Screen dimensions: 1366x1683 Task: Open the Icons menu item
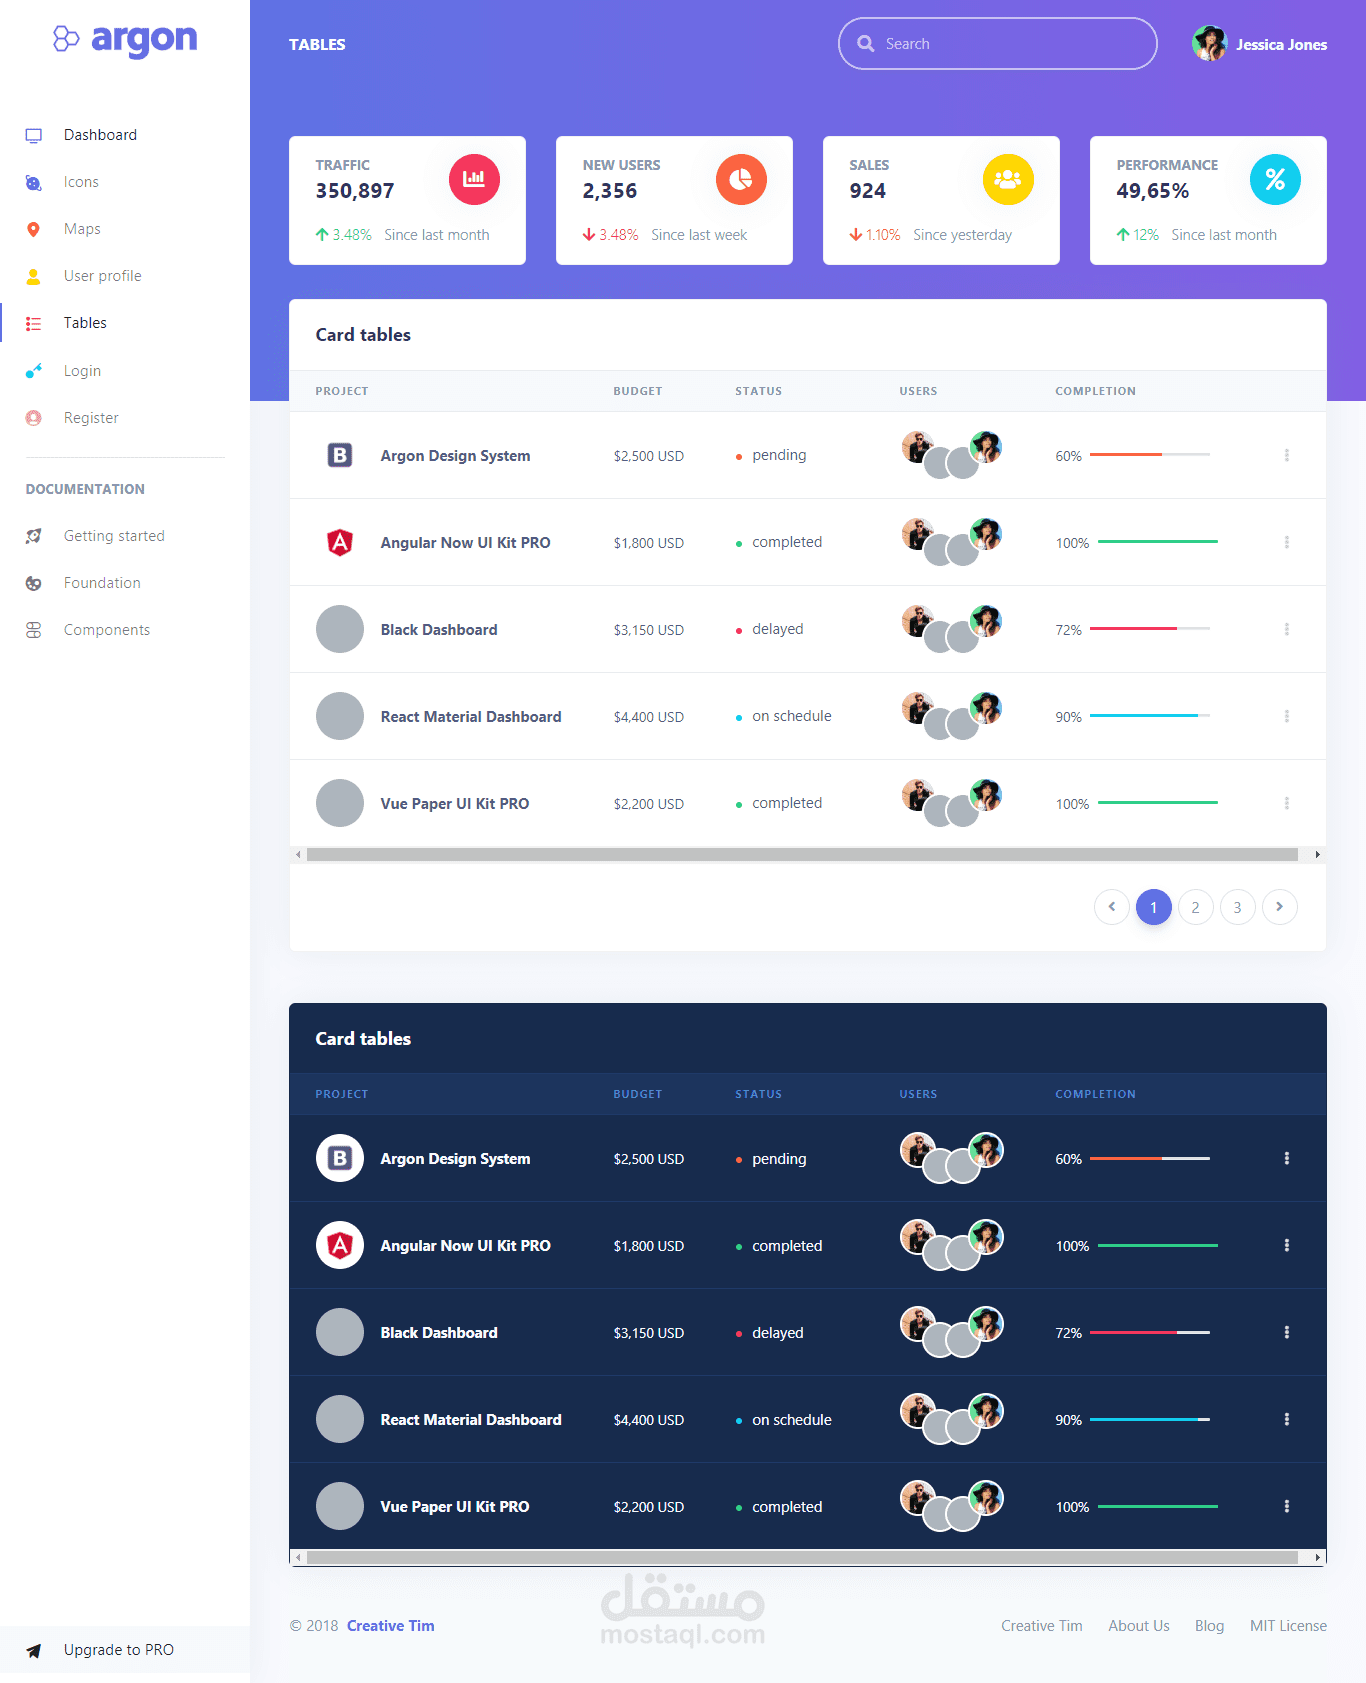pos(125,182)
